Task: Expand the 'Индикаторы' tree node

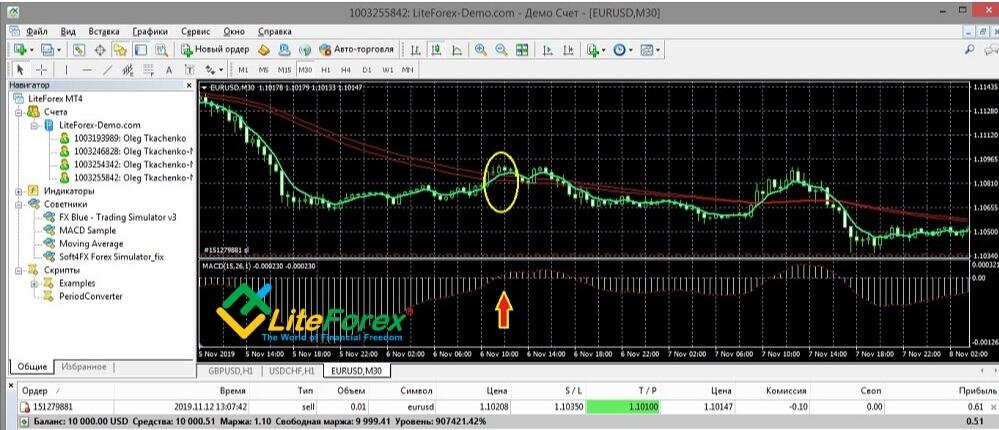Action: click(20, 191)
